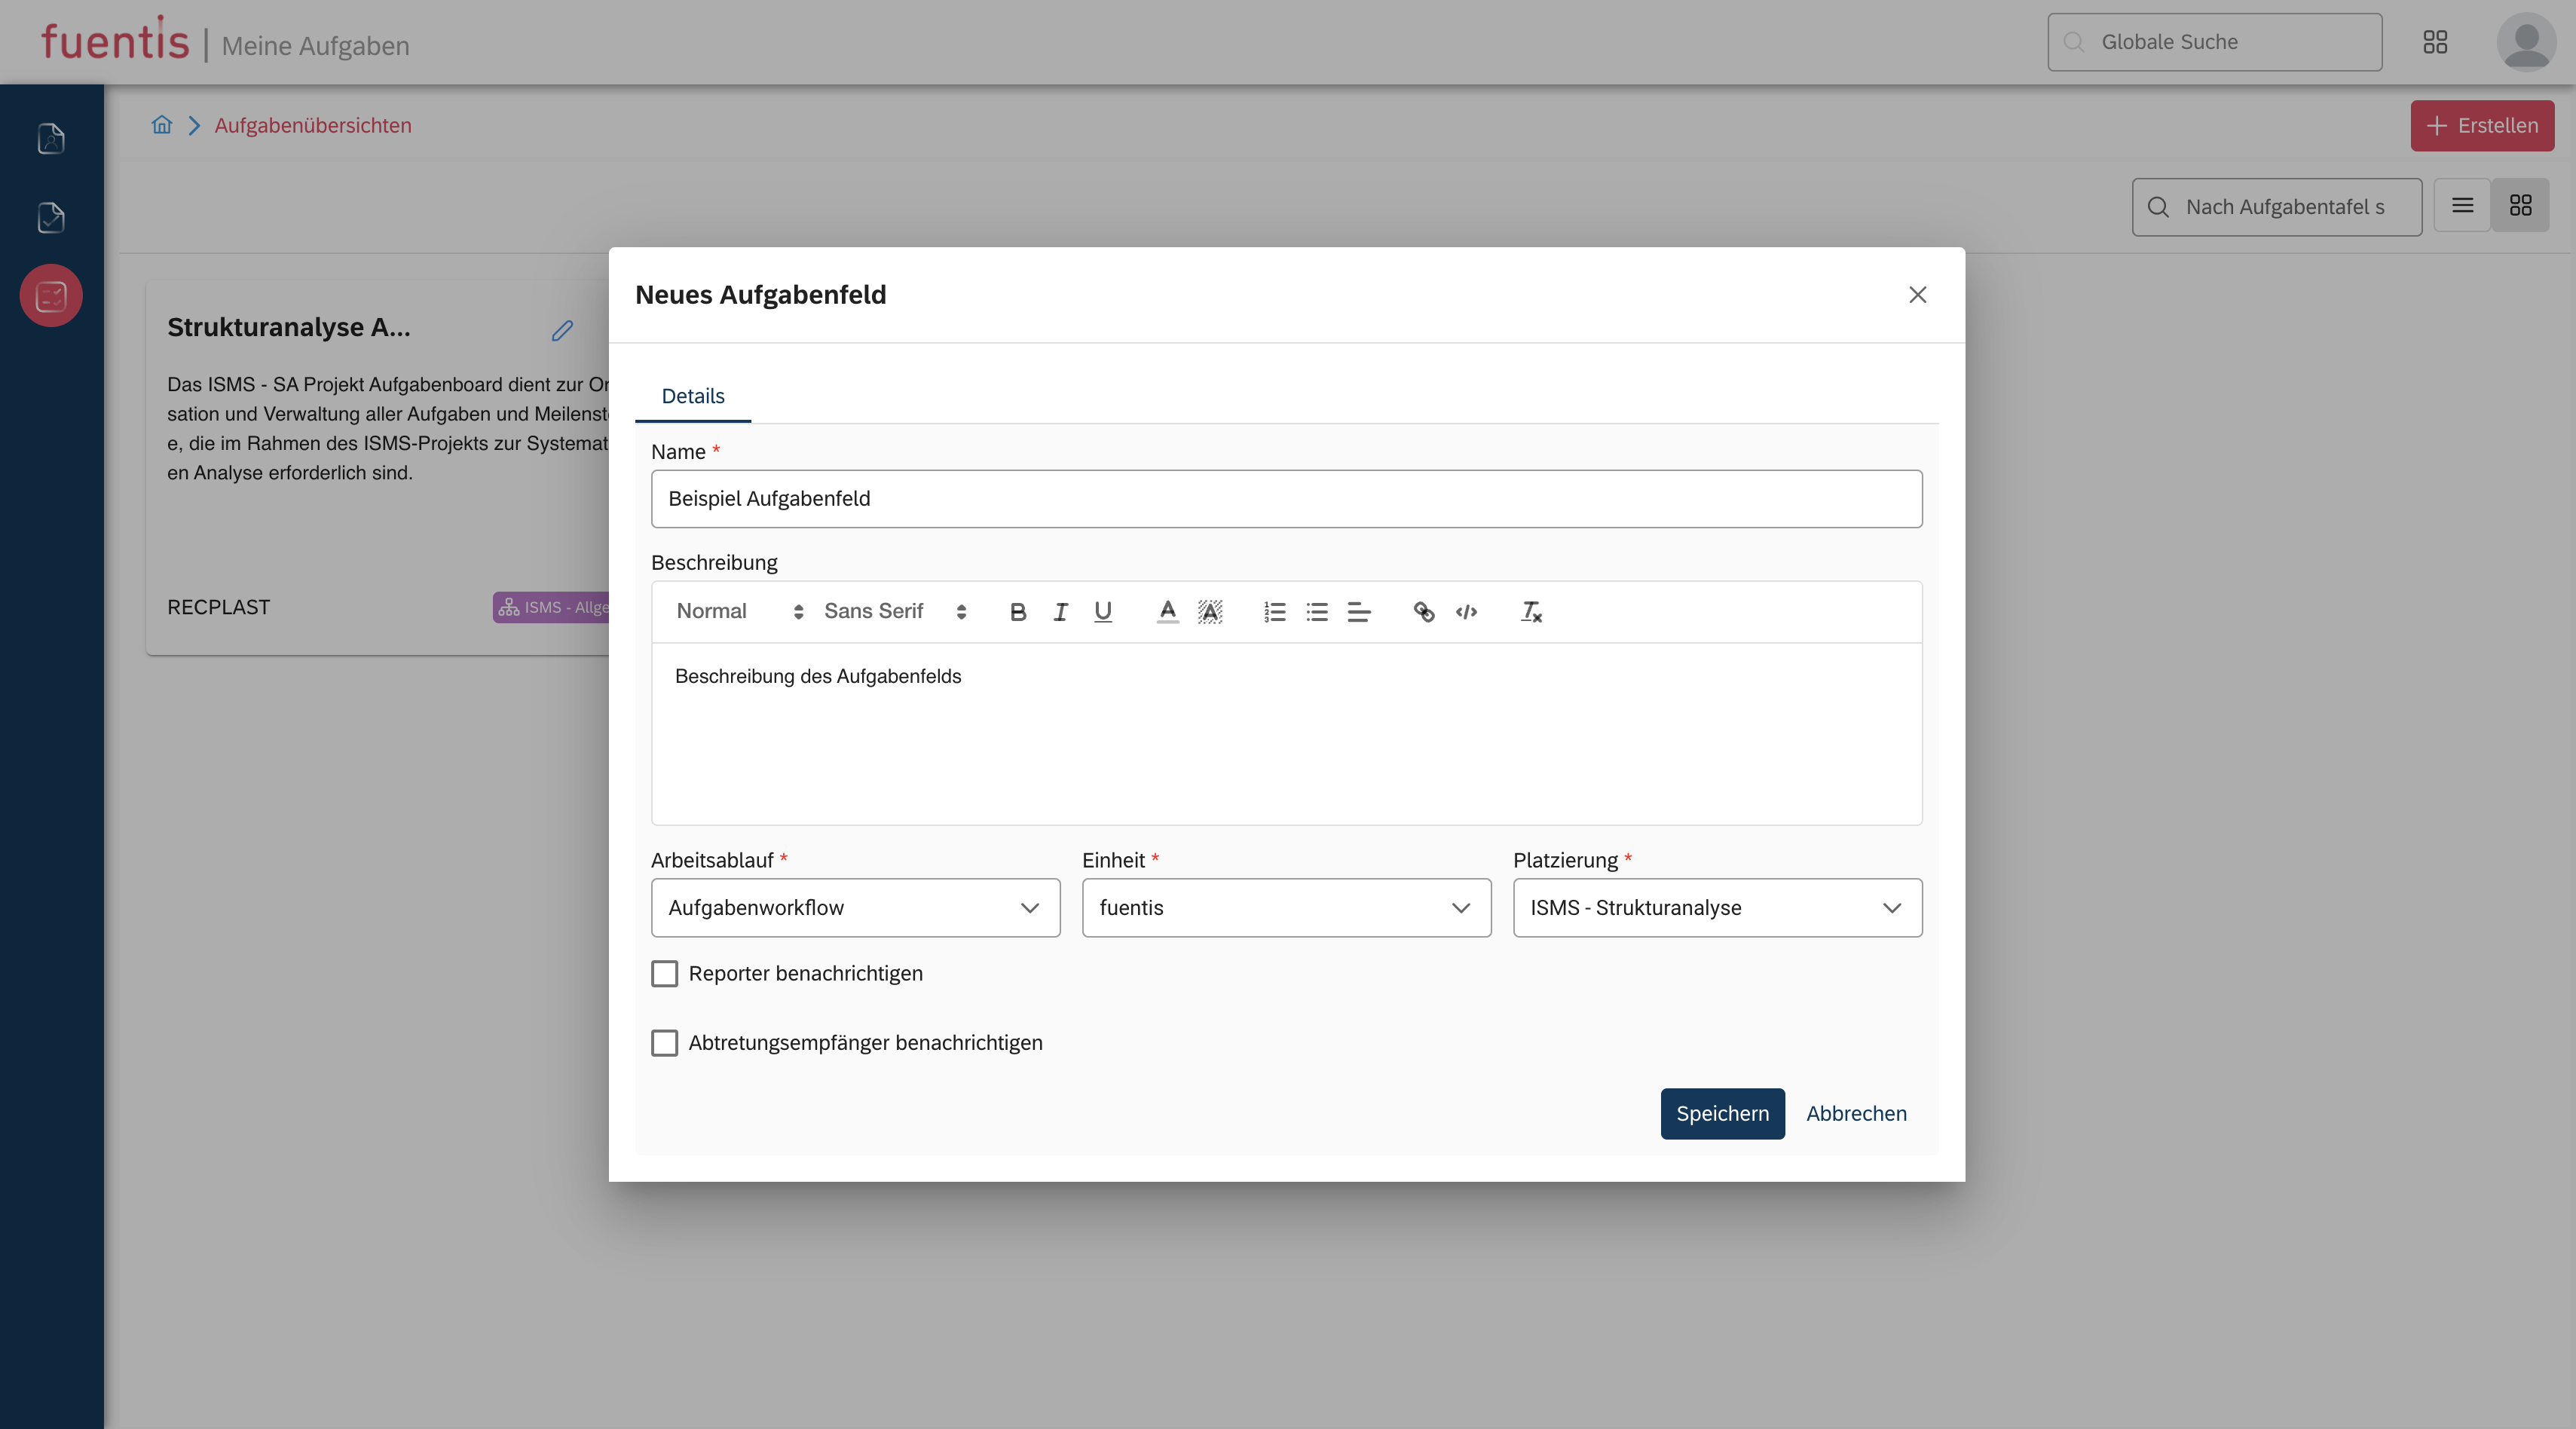This screenshot has width=2576, height=1429.
Task: Expand the Arbeitsablauf dropdown
Action: tap(855, 908)
